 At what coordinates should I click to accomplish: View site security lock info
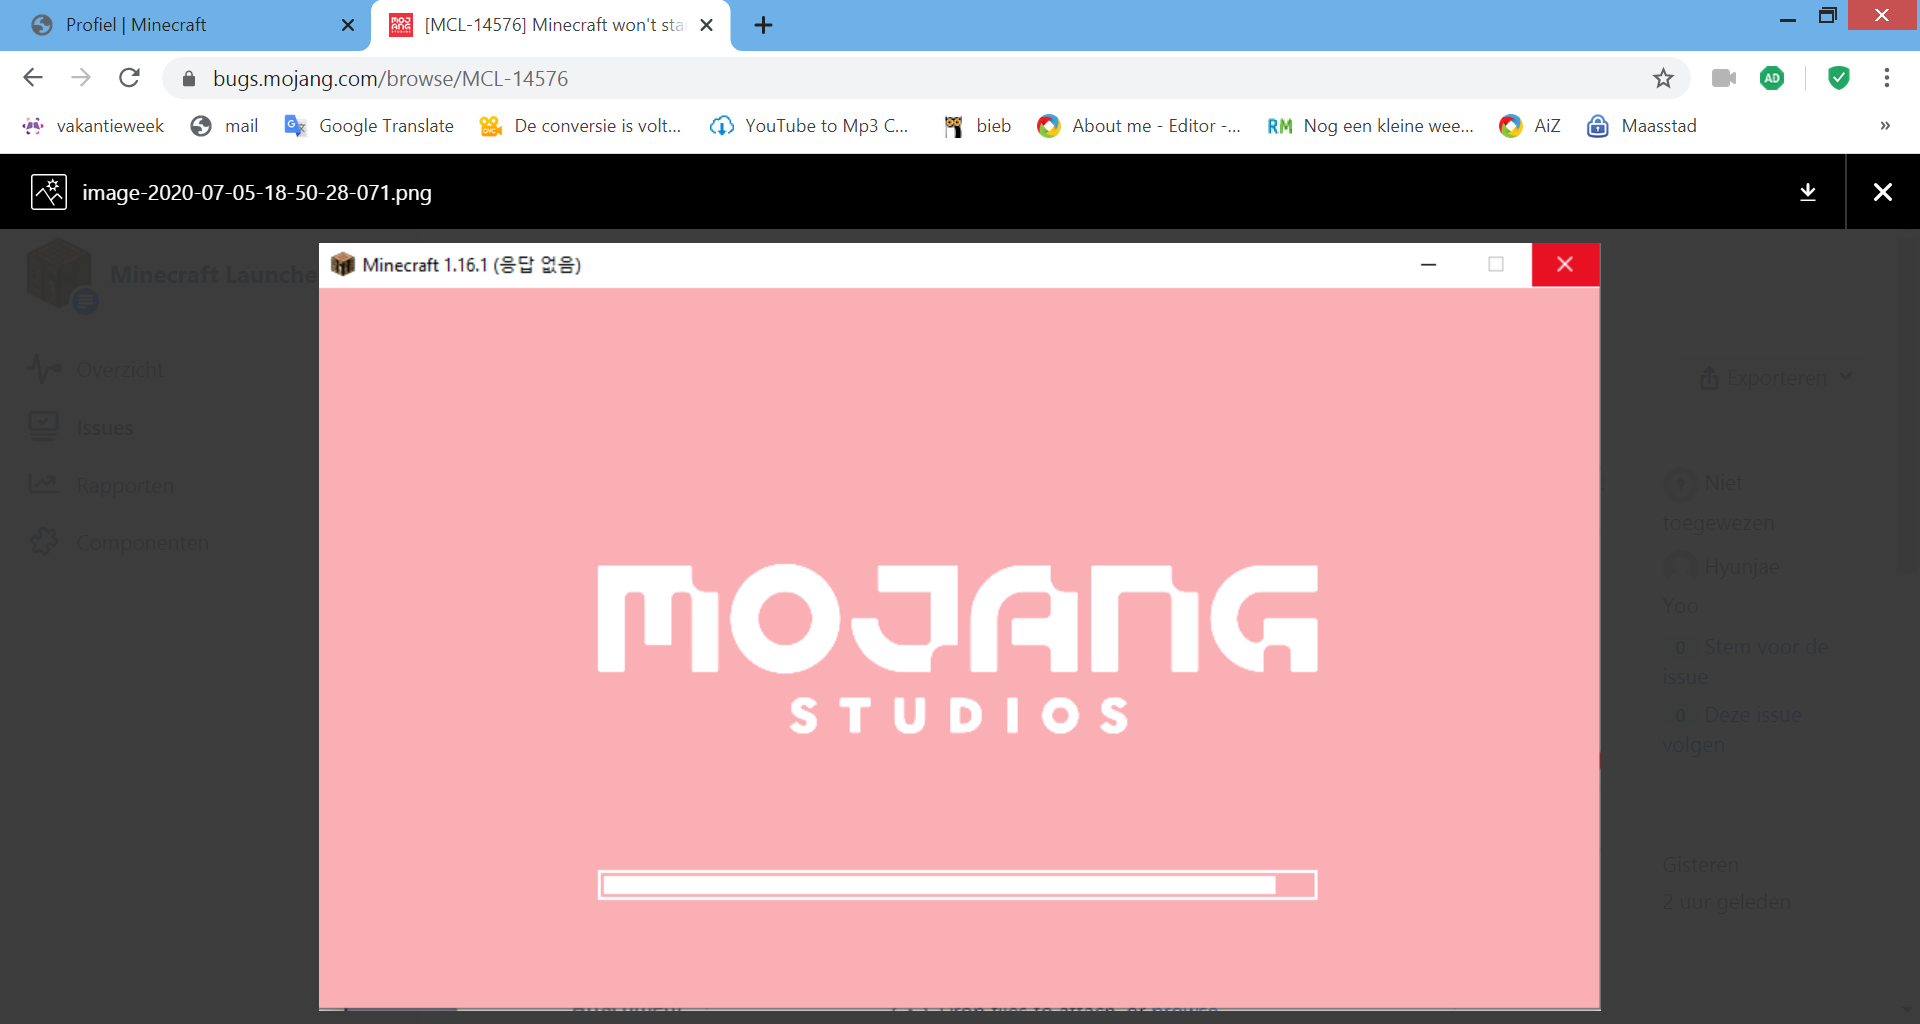tap(189, 78)
